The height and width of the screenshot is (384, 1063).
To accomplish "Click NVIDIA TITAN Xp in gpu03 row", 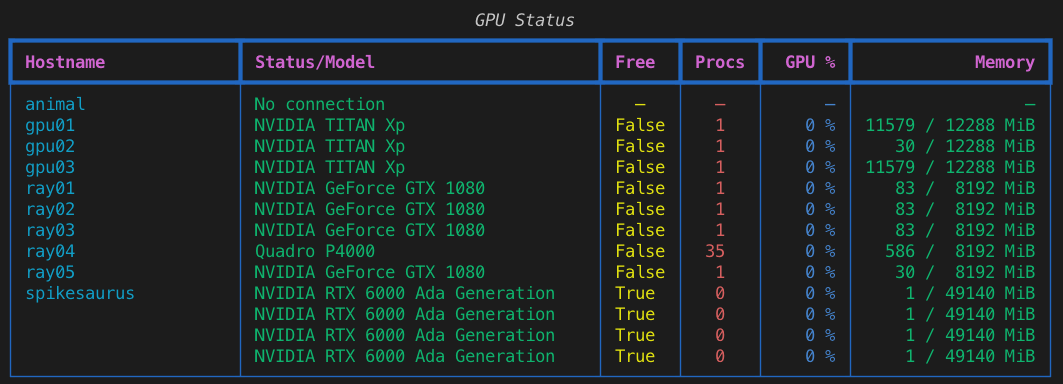I will point(329,168).
